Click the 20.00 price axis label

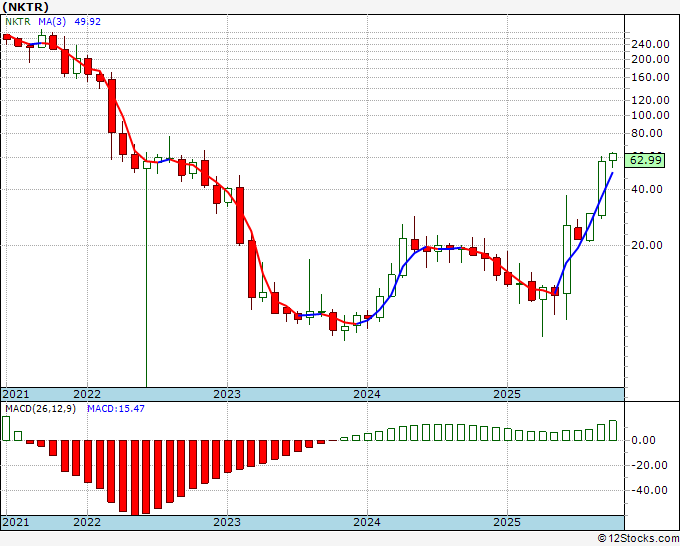(647, 245)
